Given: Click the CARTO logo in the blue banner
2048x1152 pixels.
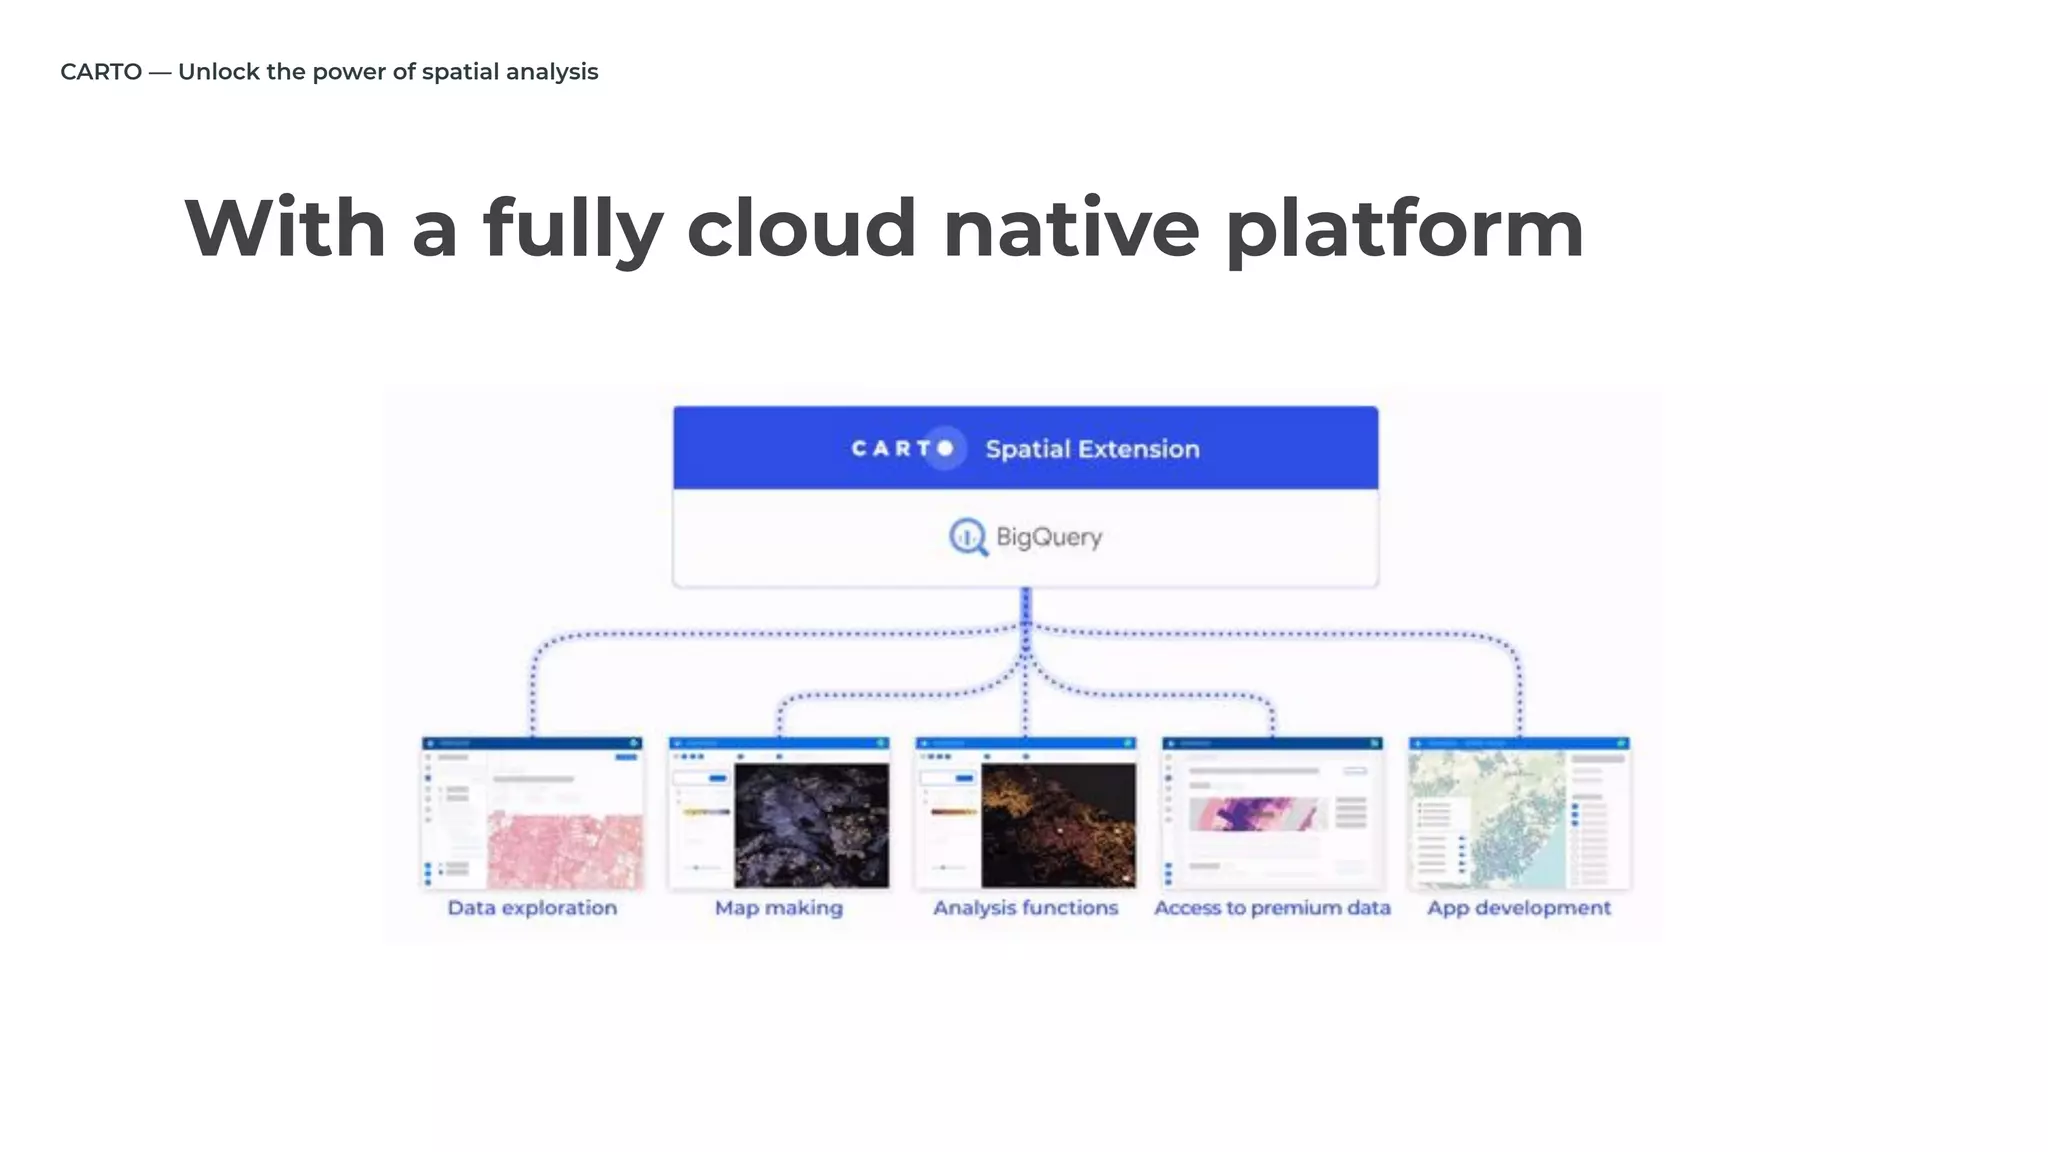Looking at the screenshot, I should tap(907, 448).
